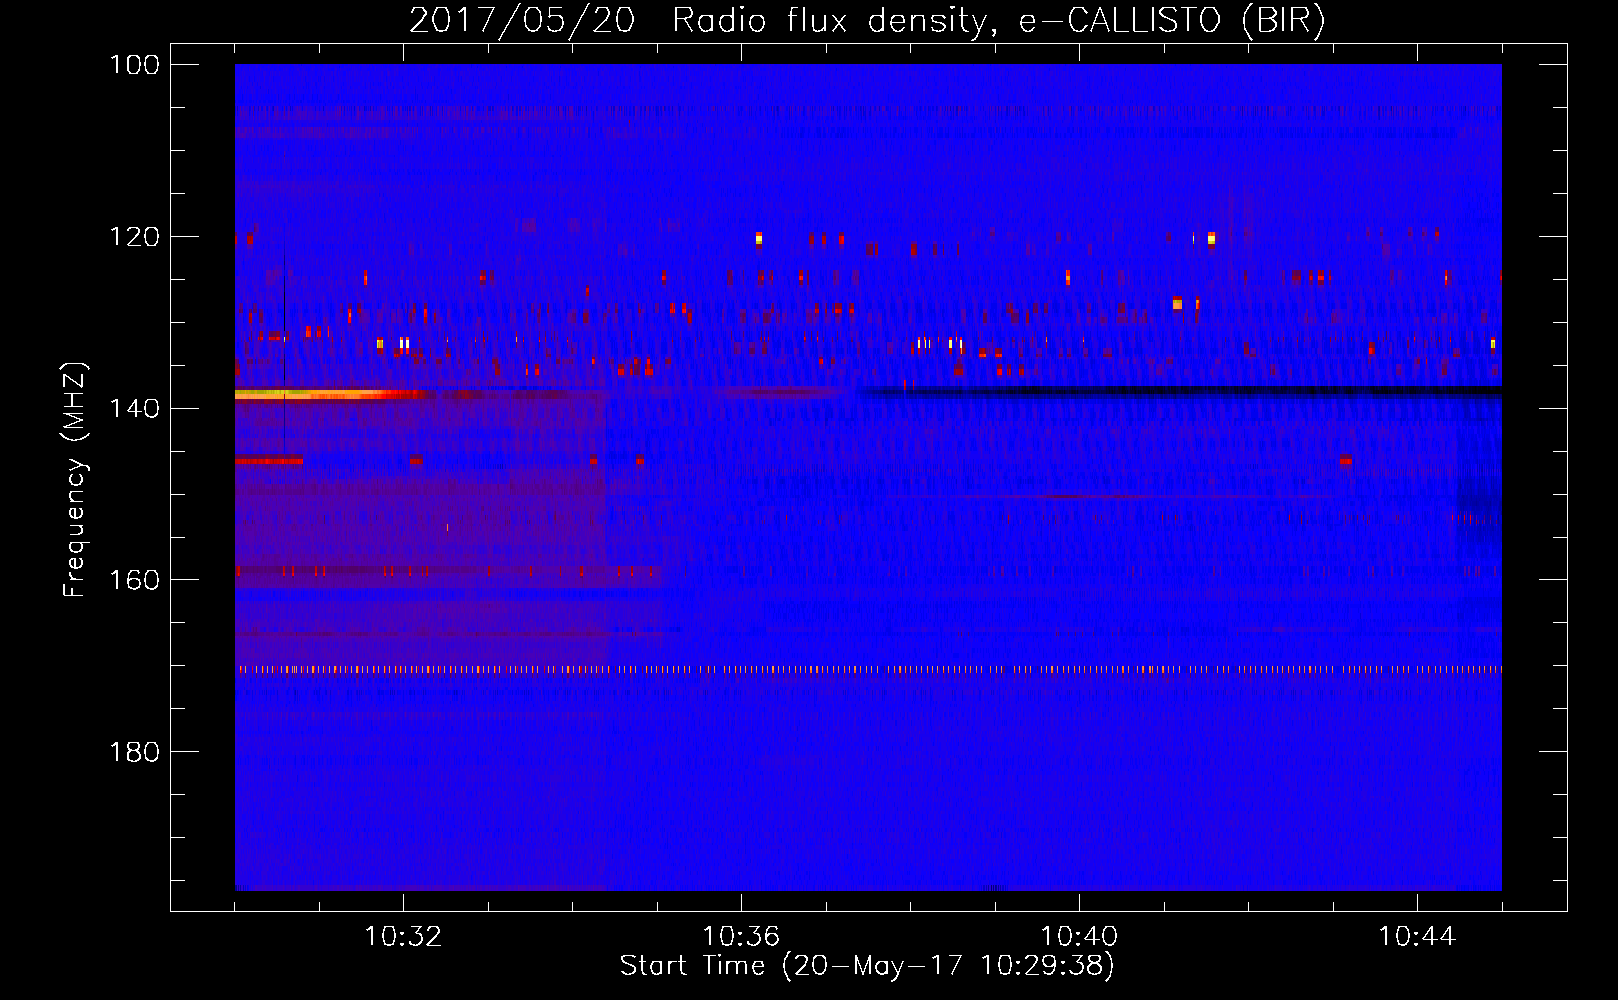This screenshot has height=1000, width=1618.
Task: Click the 10:44 time tick label
Action: 1417,937
